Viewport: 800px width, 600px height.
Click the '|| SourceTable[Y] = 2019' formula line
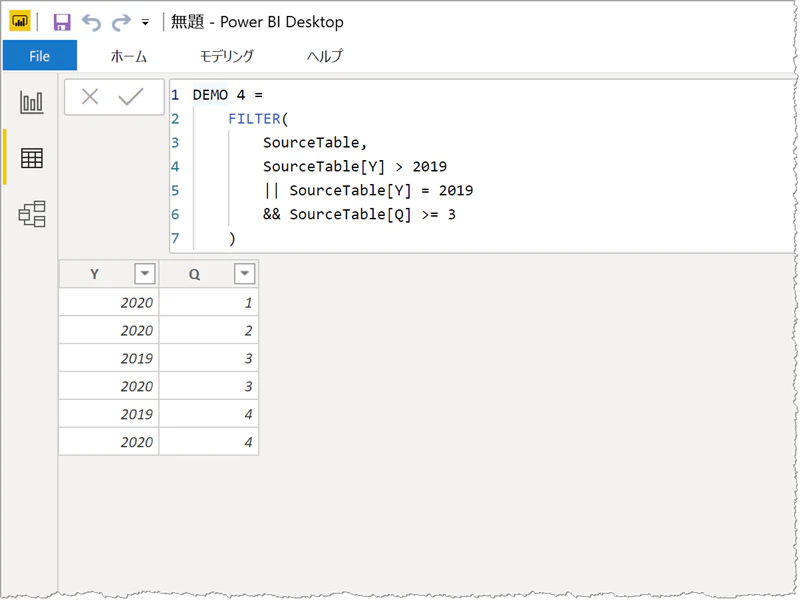click(368, 191)
